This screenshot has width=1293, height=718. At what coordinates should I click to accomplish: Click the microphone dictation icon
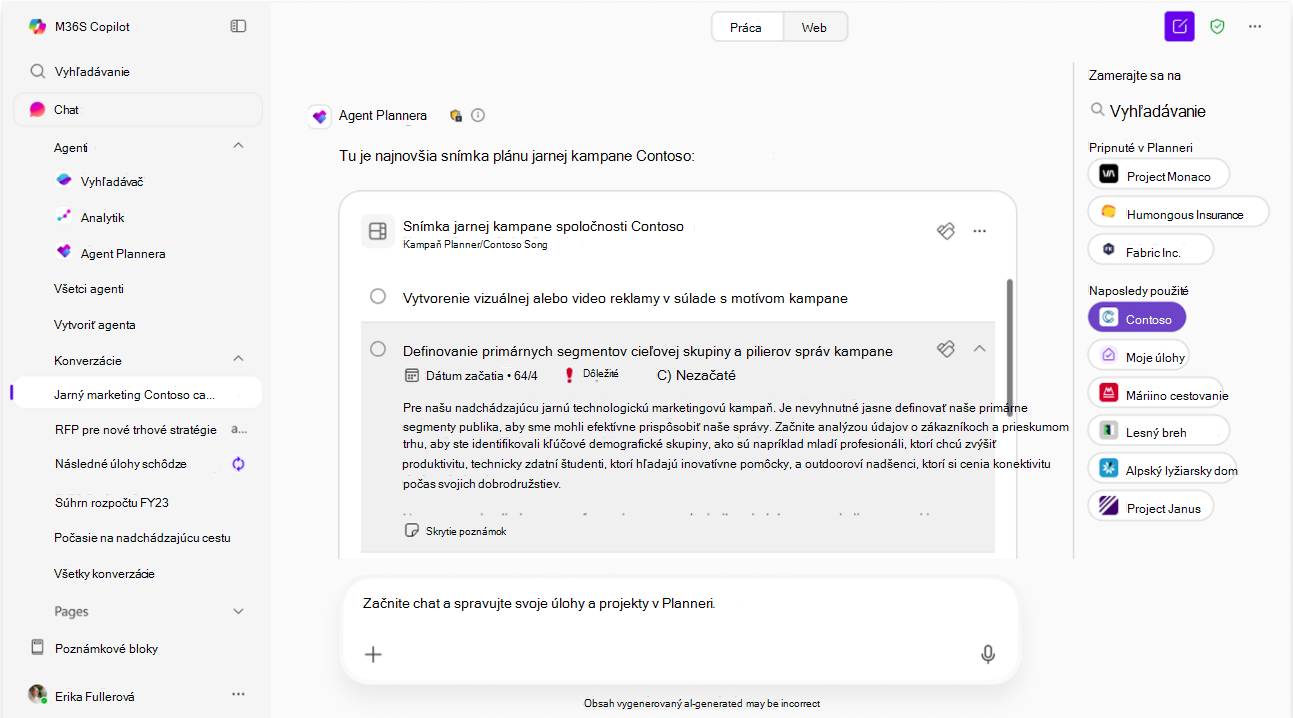coord(988,655)
